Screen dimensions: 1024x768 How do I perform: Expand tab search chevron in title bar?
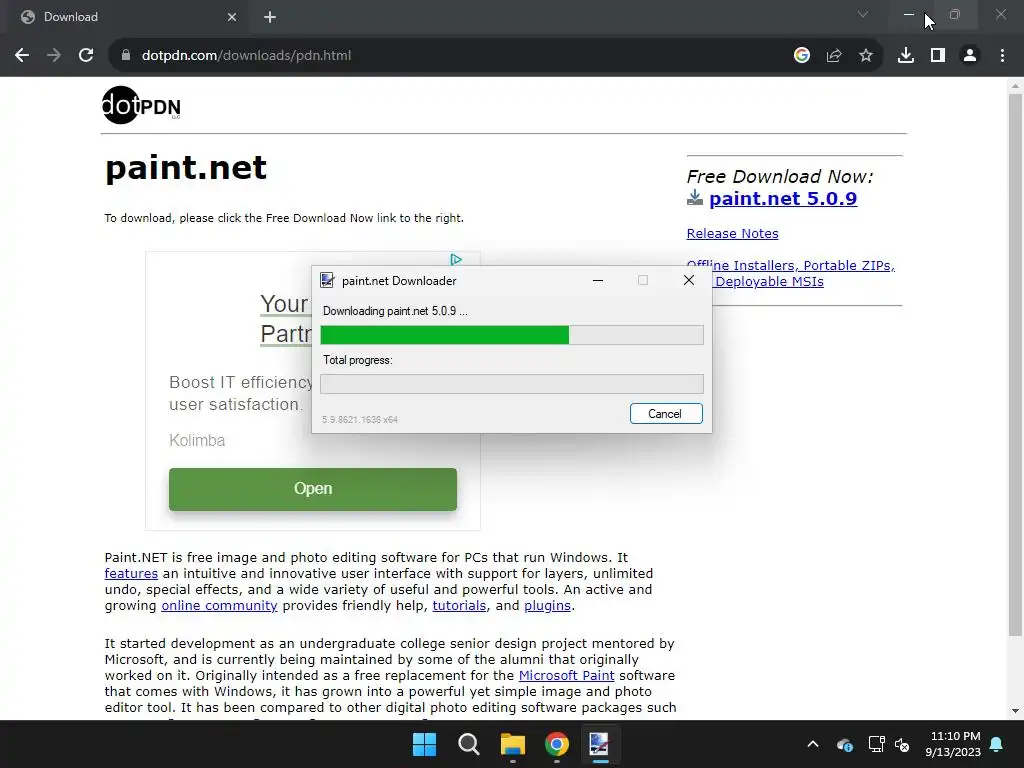(x=863, y=14)
